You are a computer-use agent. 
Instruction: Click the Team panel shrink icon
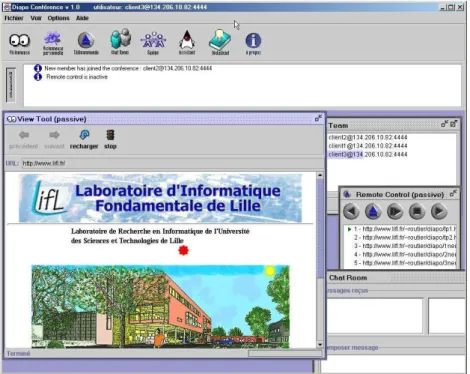tap(444, 124)
